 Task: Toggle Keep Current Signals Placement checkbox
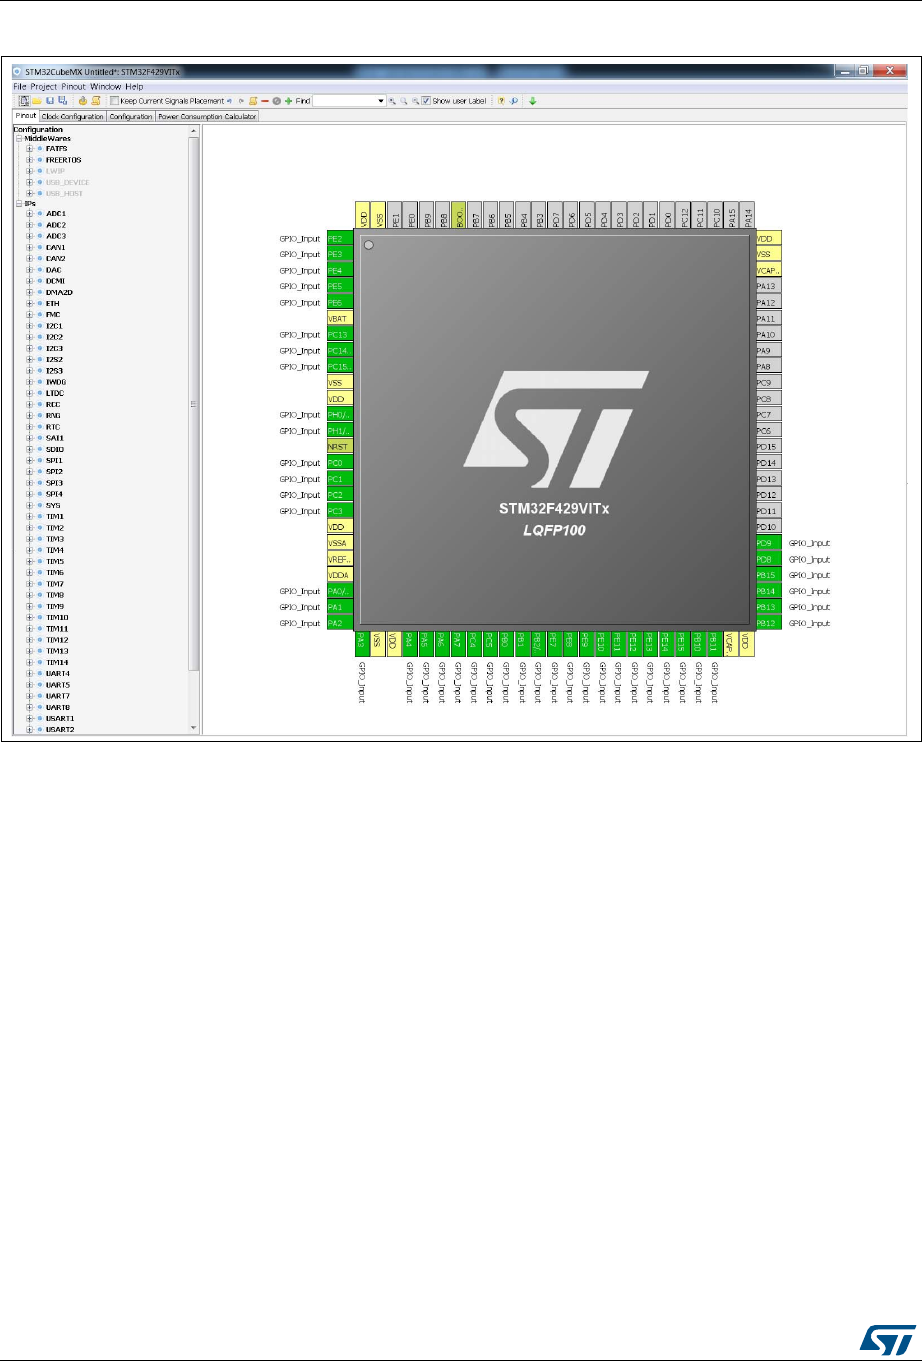coord(115,101)
